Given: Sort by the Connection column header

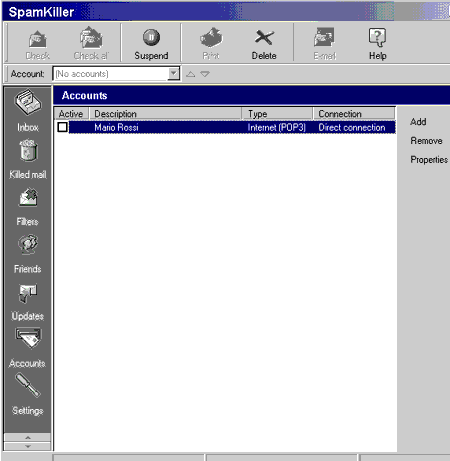Looking at the screenshot, I should (354, 114).
